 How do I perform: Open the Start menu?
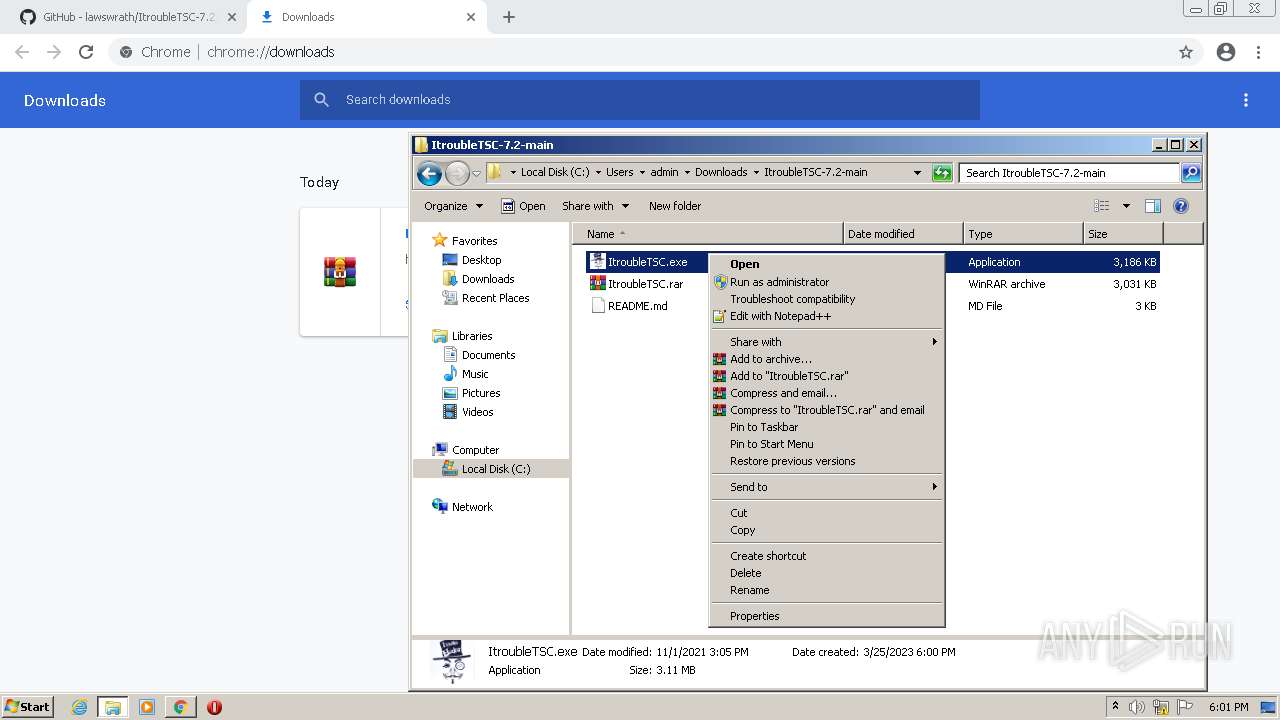(27, 707)
